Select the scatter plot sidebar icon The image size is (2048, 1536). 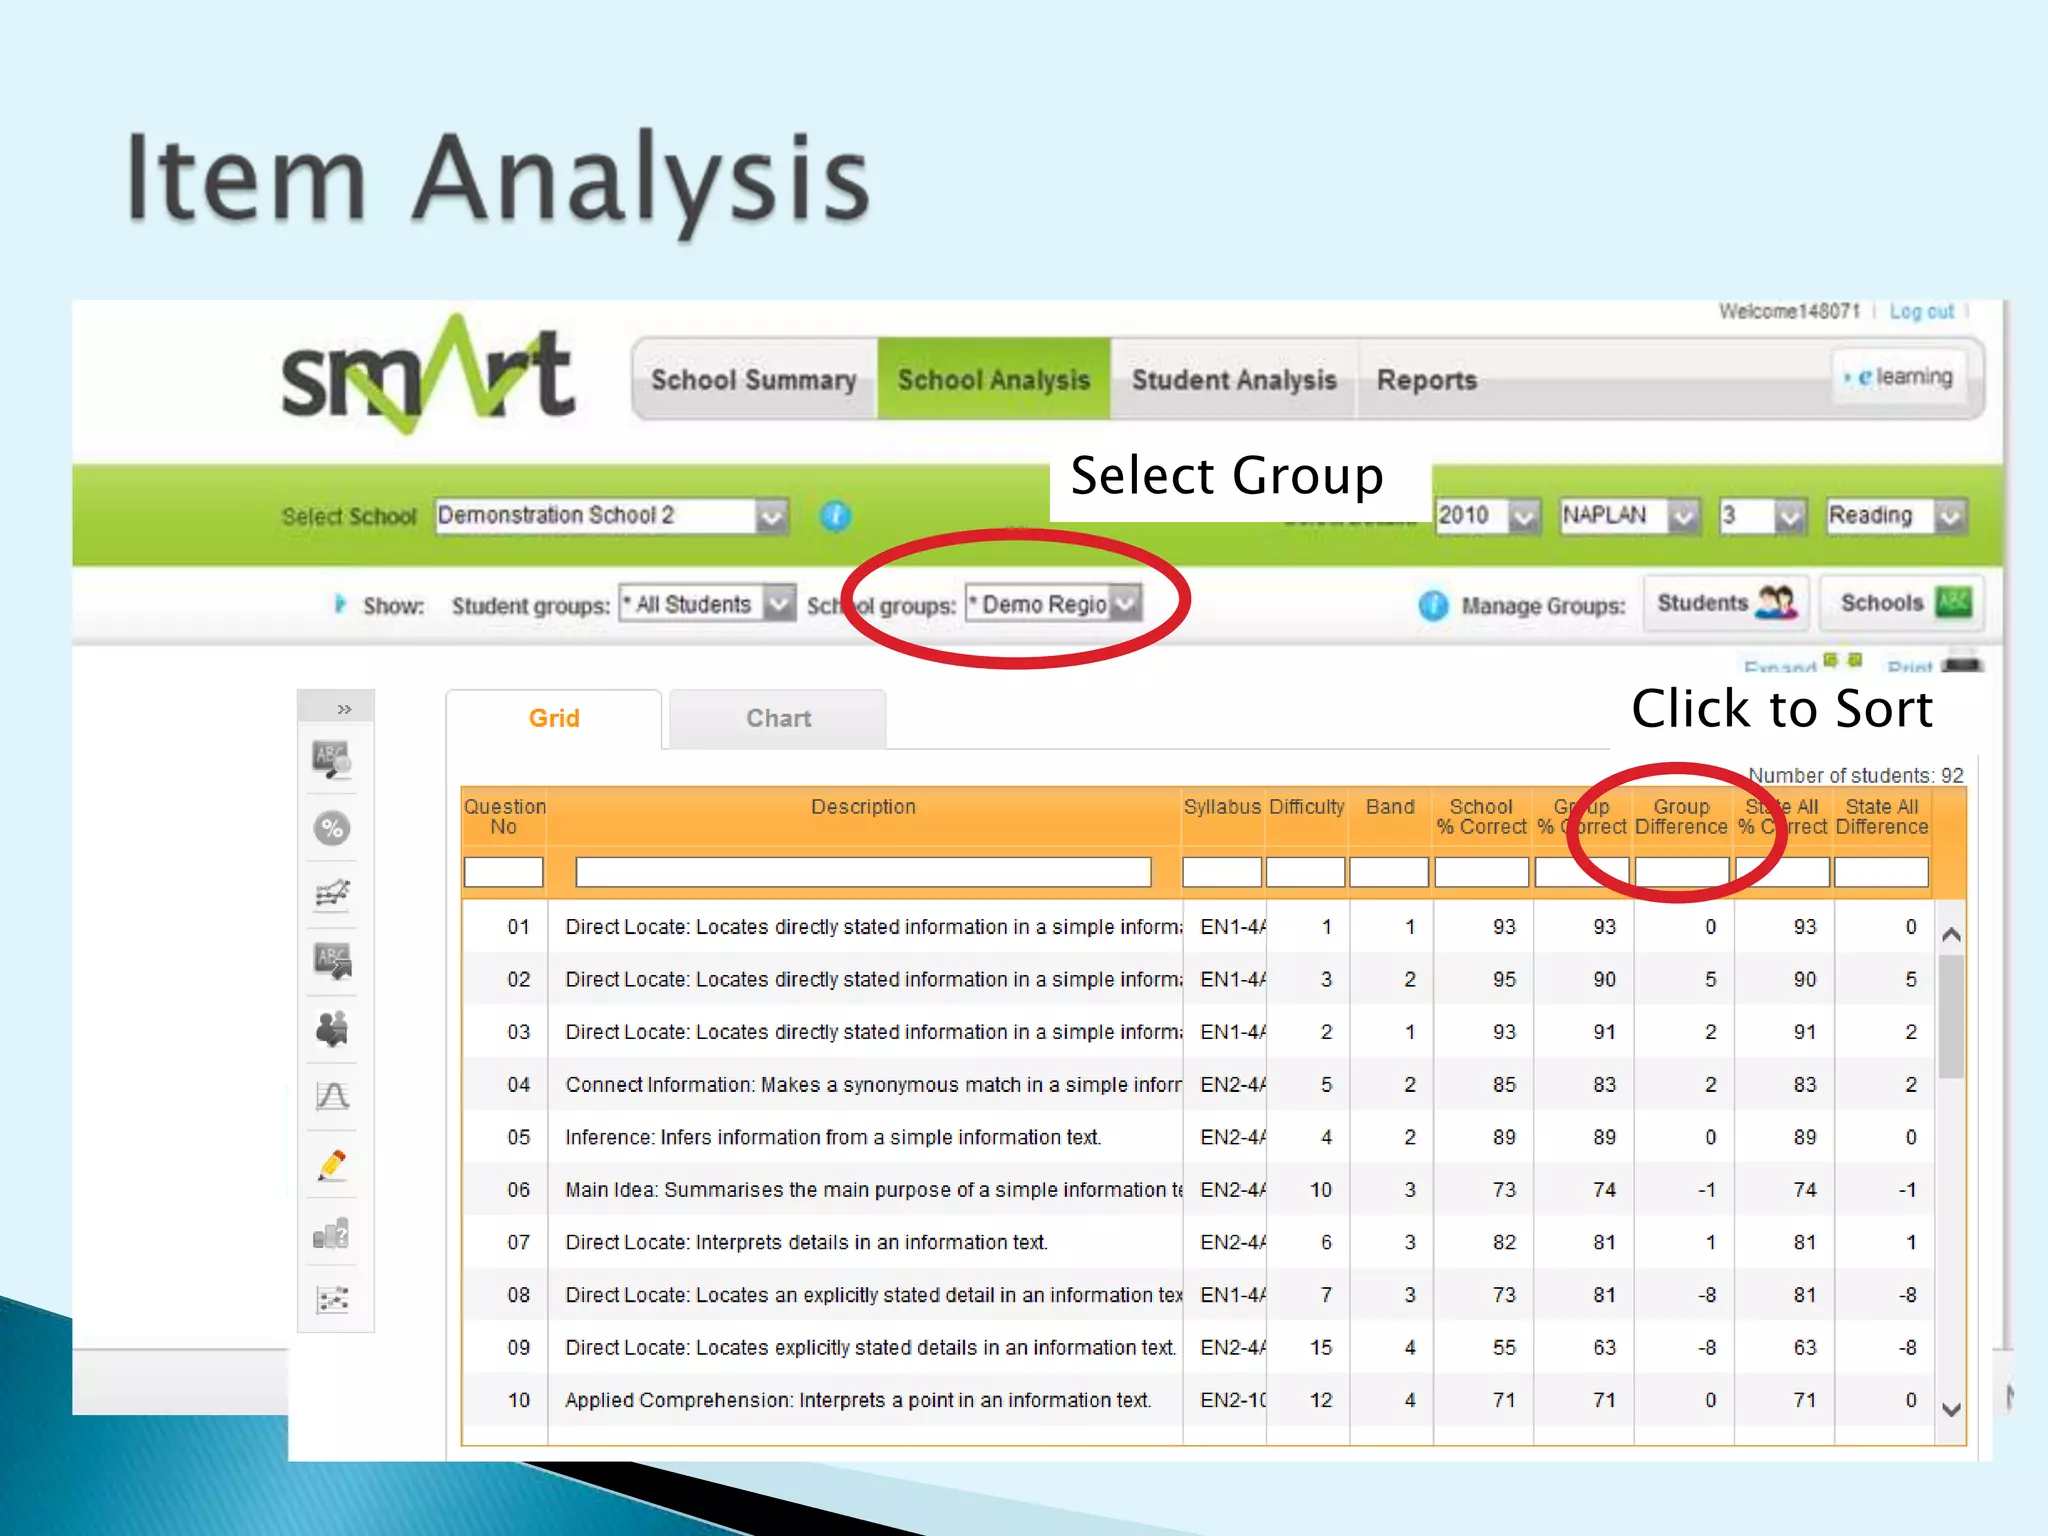332,1300
